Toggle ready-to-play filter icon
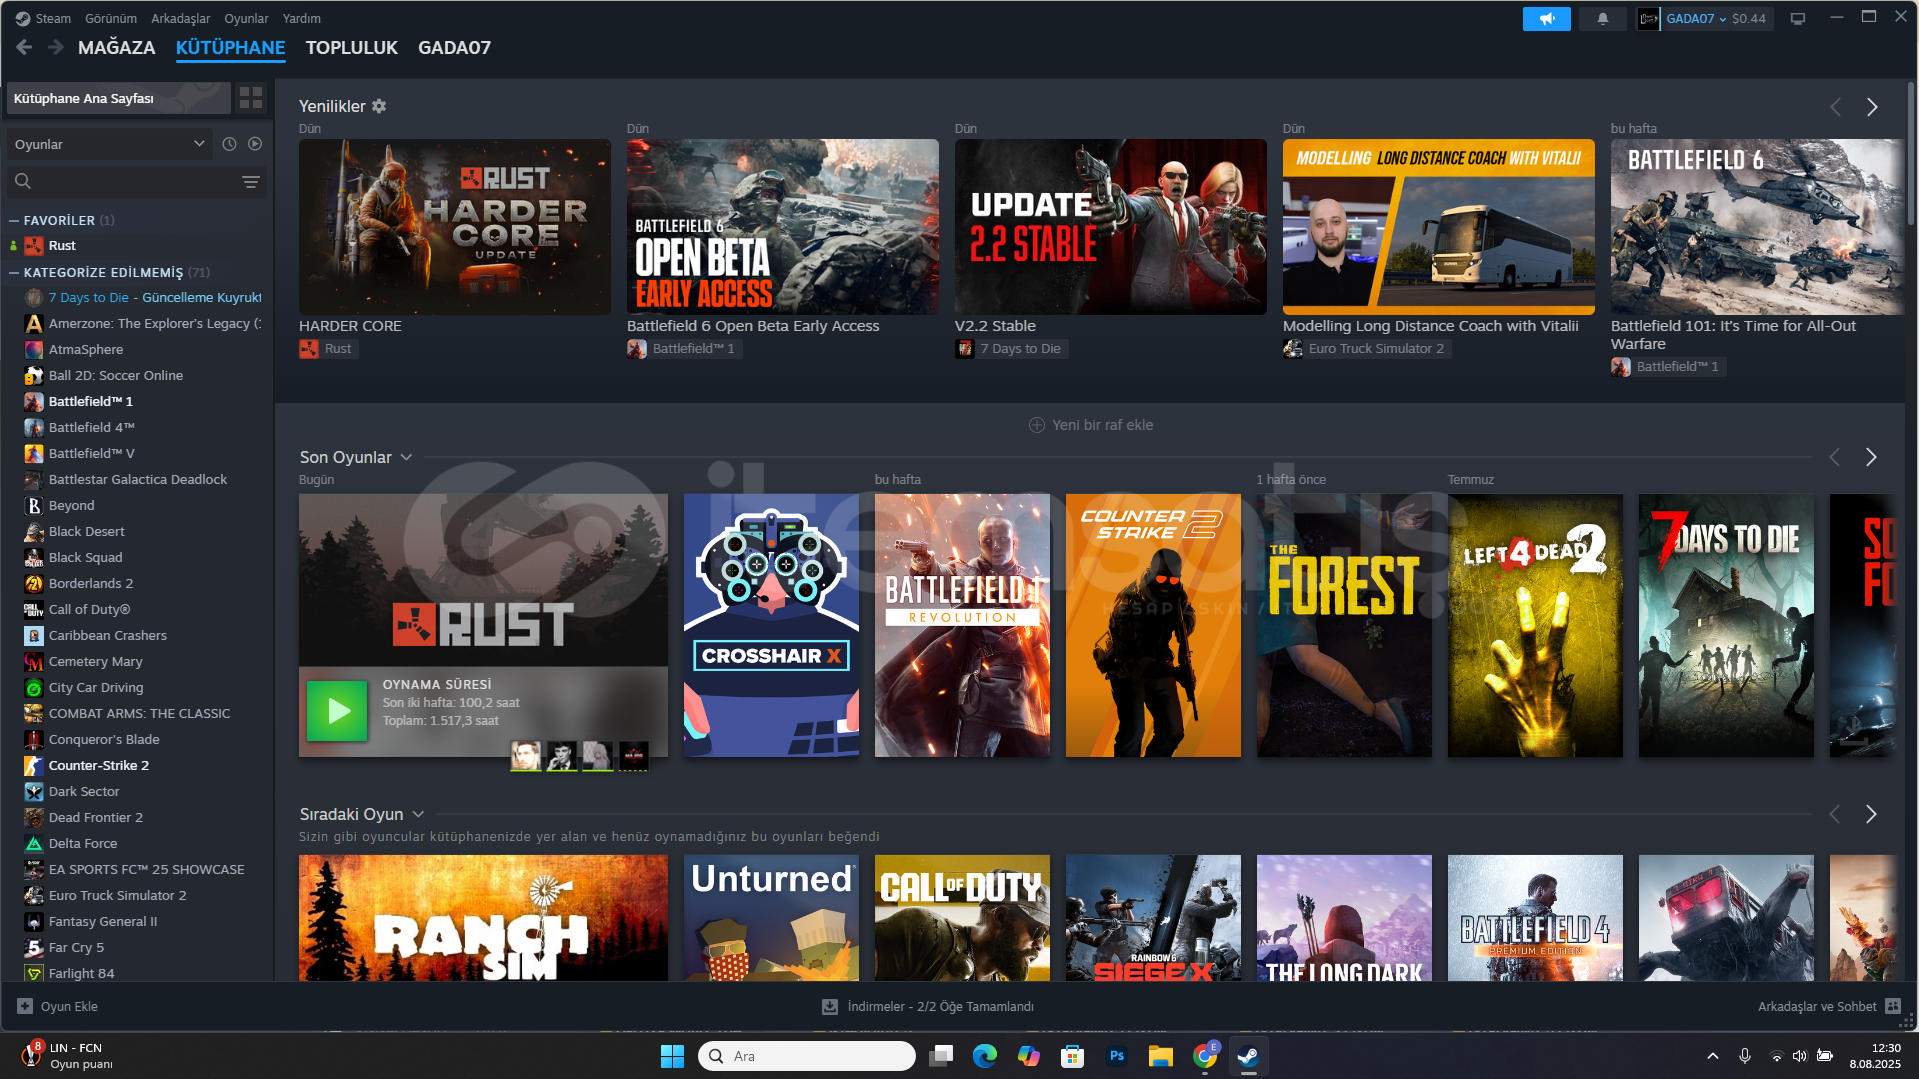The width and height of the screenshot is (1919, 1079). click(255, 144)
